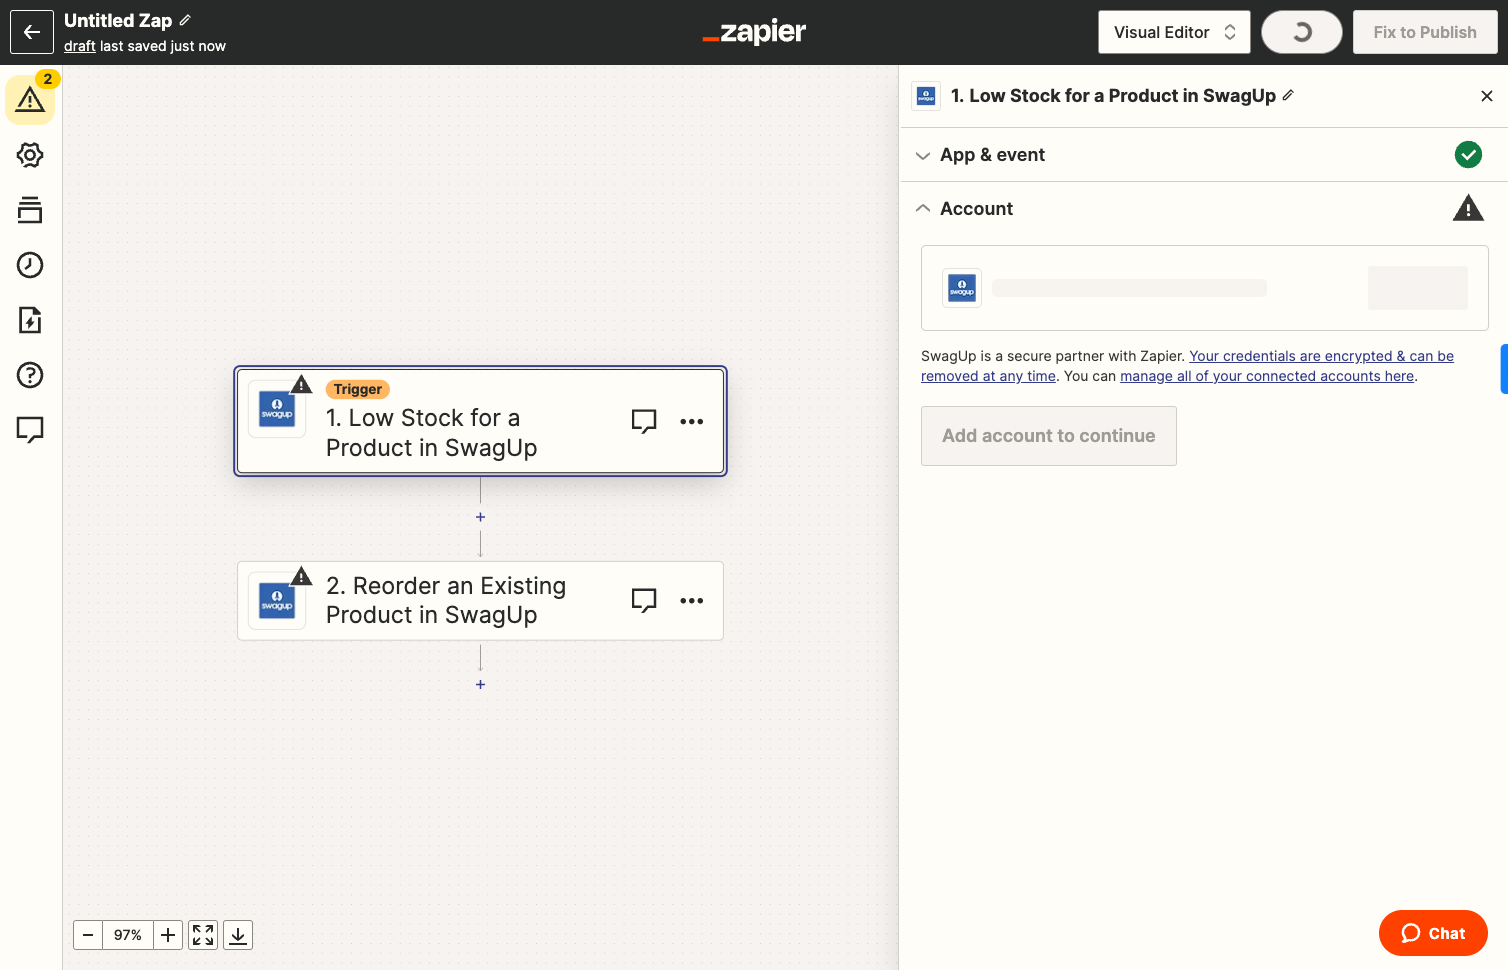1508x970 pixels.
Task: Click the back arrow button
Action: 32,32
